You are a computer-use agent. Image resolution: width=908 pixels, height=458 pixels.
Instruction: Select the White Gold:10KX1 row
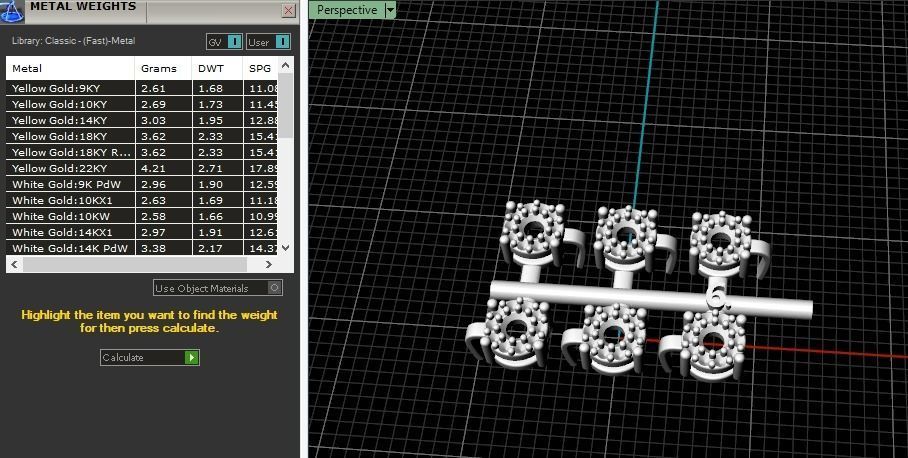[142, 200]
